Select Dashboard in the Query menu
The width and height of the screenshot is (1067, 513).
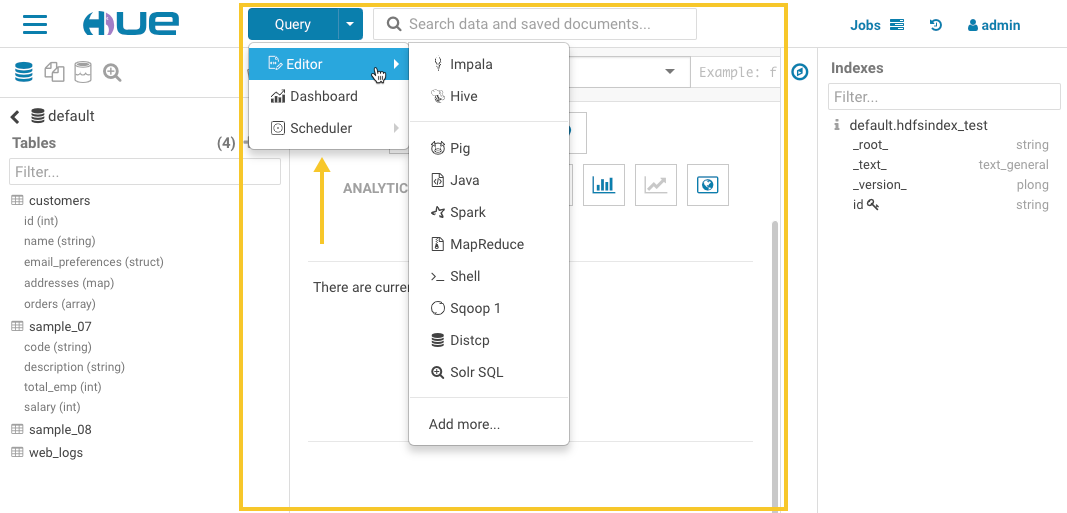(x=323, y=96)
